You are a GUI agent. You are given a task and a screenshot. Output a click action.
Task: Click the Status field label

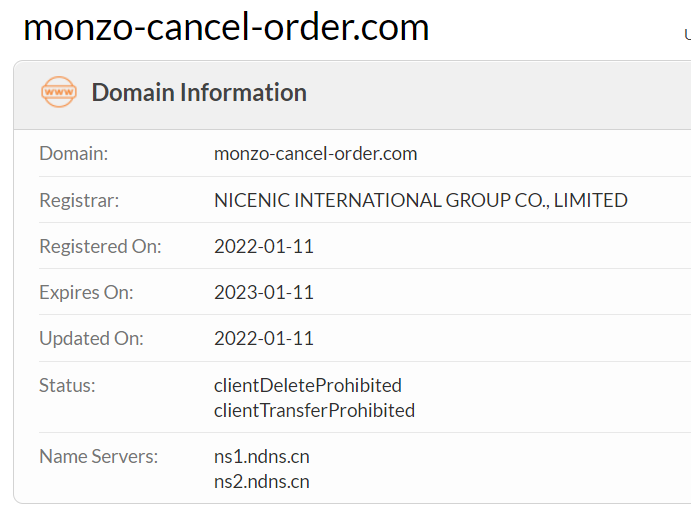pyautogui.click(x=67, y=385)
